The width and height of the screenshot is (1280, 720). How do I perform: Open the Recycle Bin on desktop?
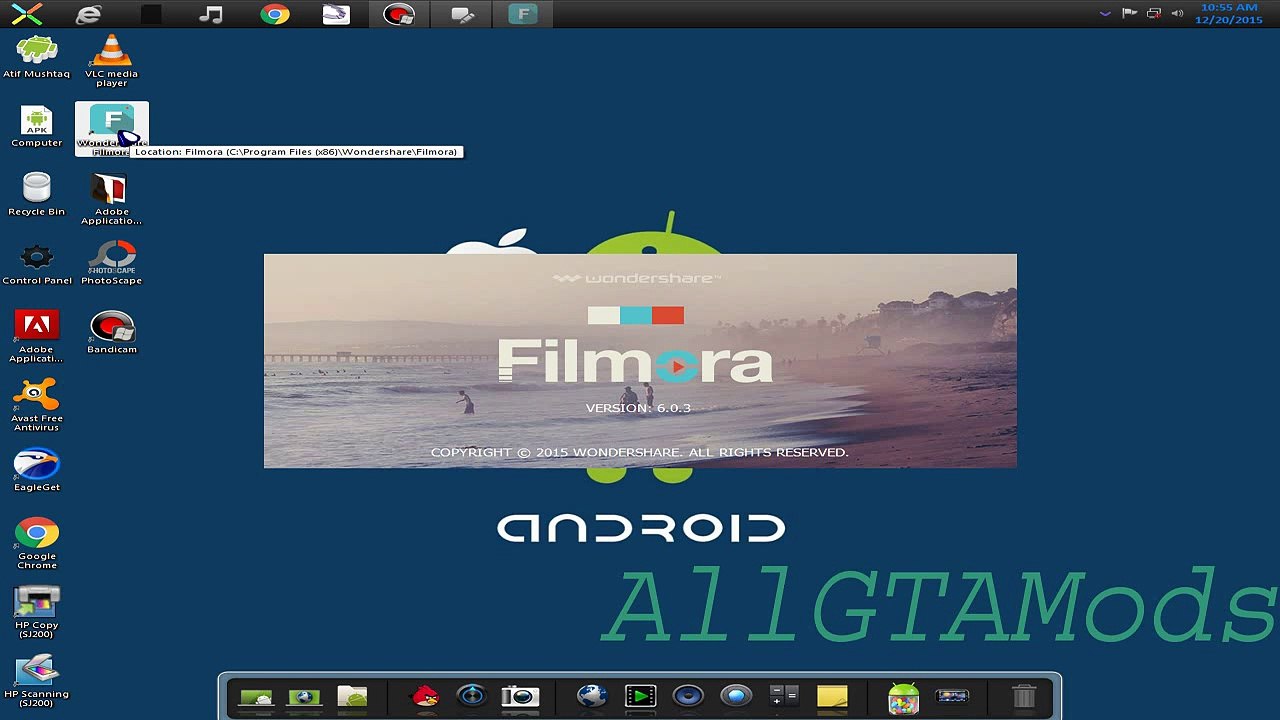click(x=37, y=195)
